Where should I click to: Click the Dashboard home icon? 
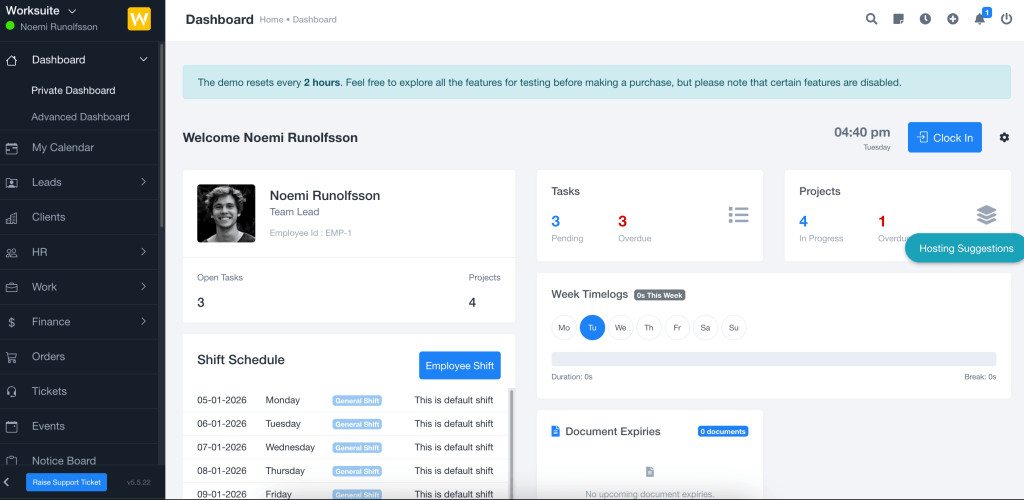pyautogui.click(x=12, y=60)
